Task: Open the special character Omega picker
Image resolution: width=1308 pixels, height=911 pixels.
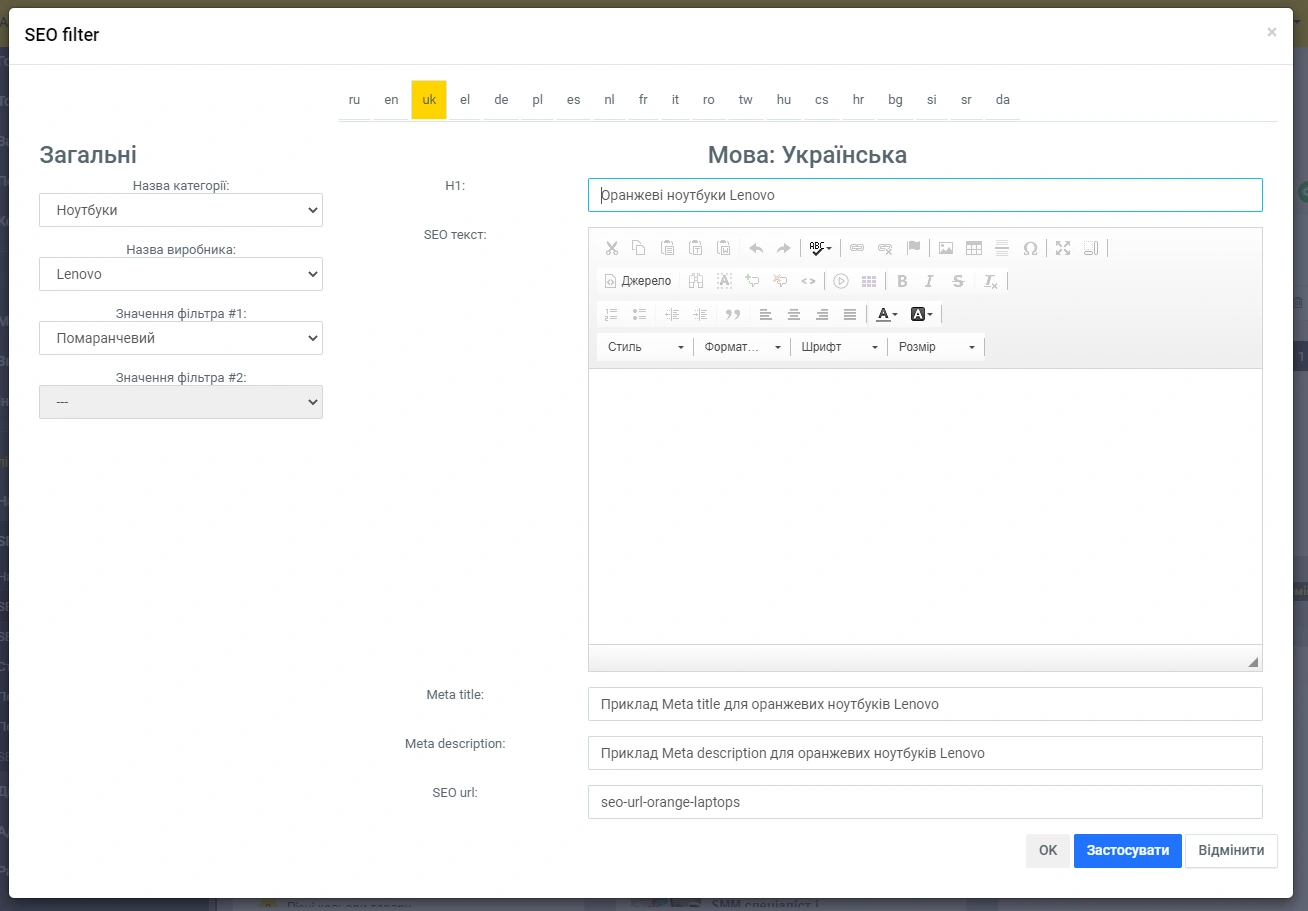Action: [1030, 248]
